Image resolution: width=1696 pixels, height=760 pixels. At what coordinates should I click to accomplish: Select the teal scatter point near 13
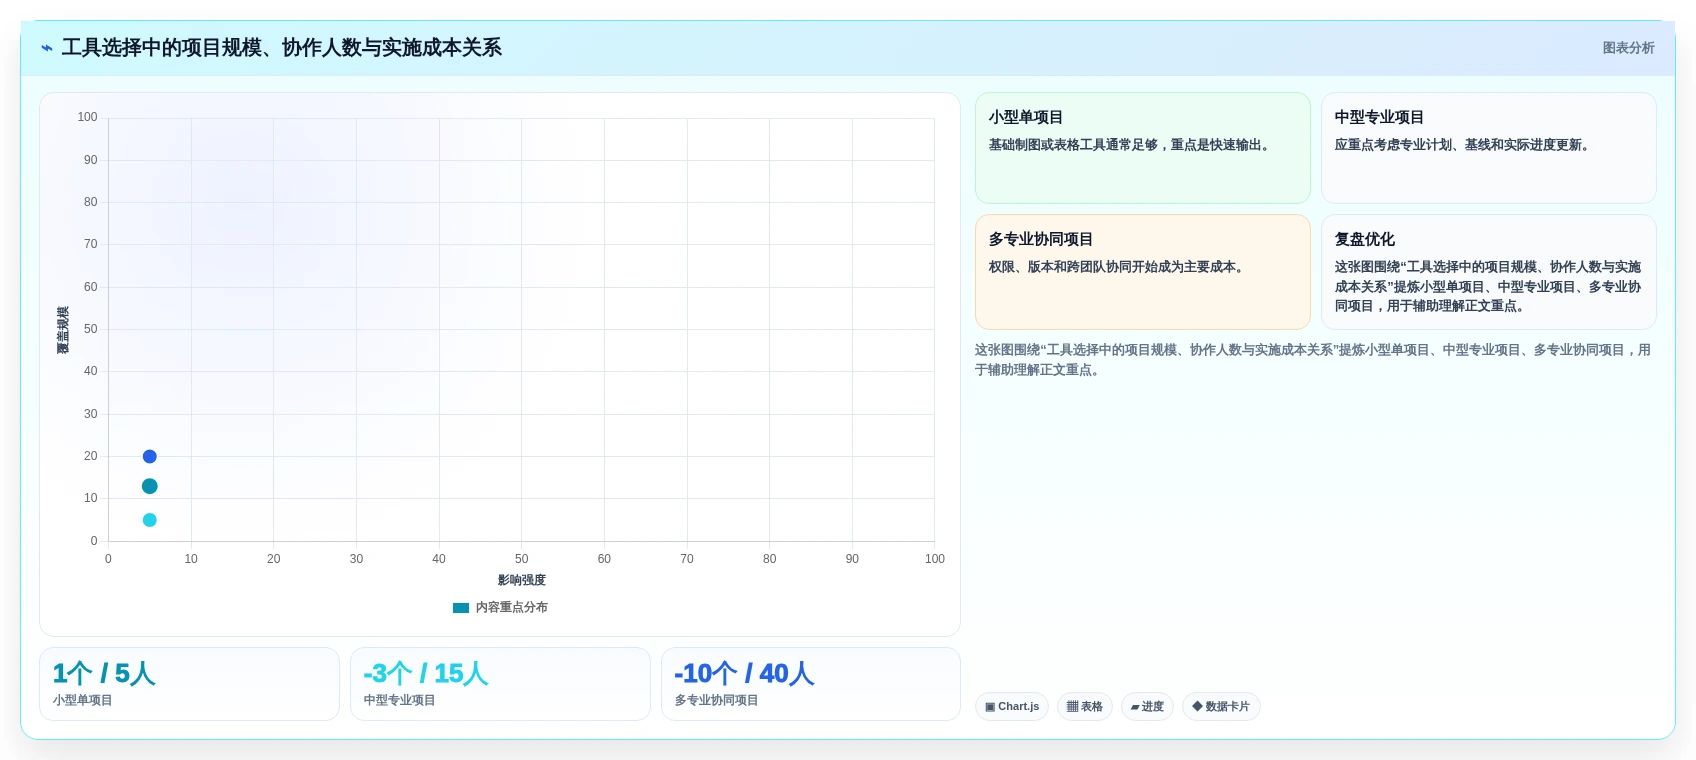click(150, 486)
